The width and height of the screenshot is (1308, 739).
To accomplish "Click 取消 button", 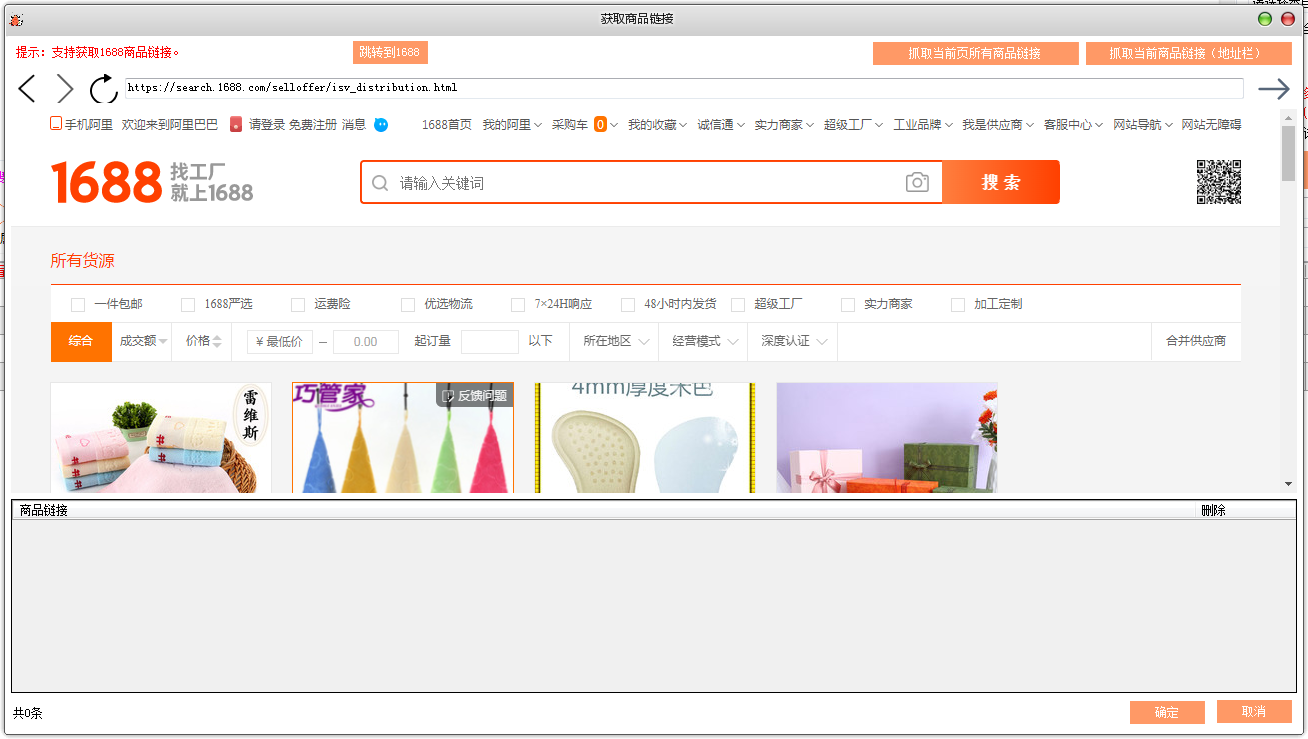I will point(1254,712).
